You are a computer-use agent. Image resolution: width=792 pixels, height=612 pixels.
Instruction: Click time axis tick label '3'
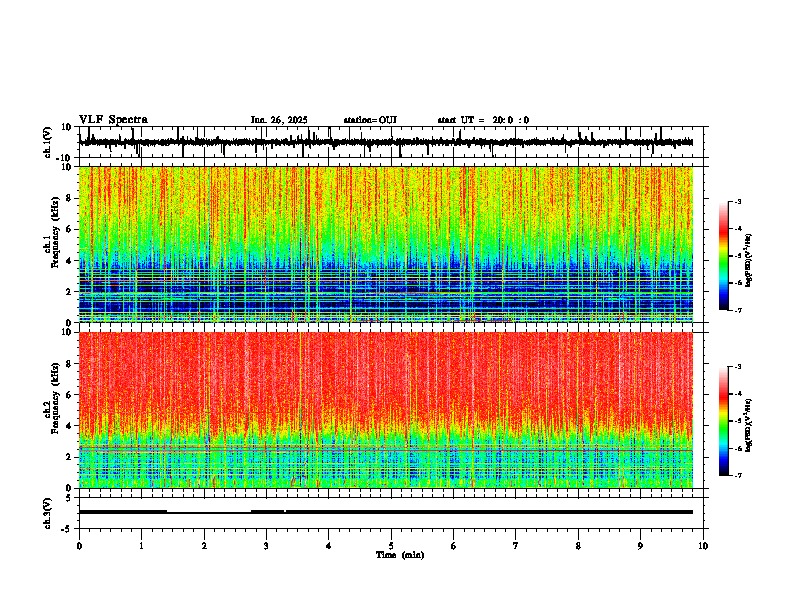(266, 546)
